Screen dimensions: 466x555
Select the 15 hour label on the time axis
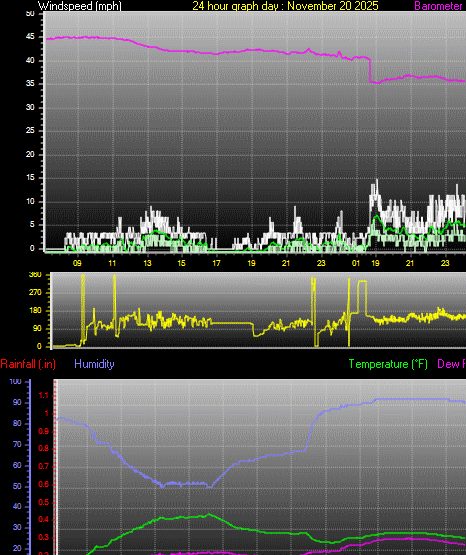pos(182,263)
